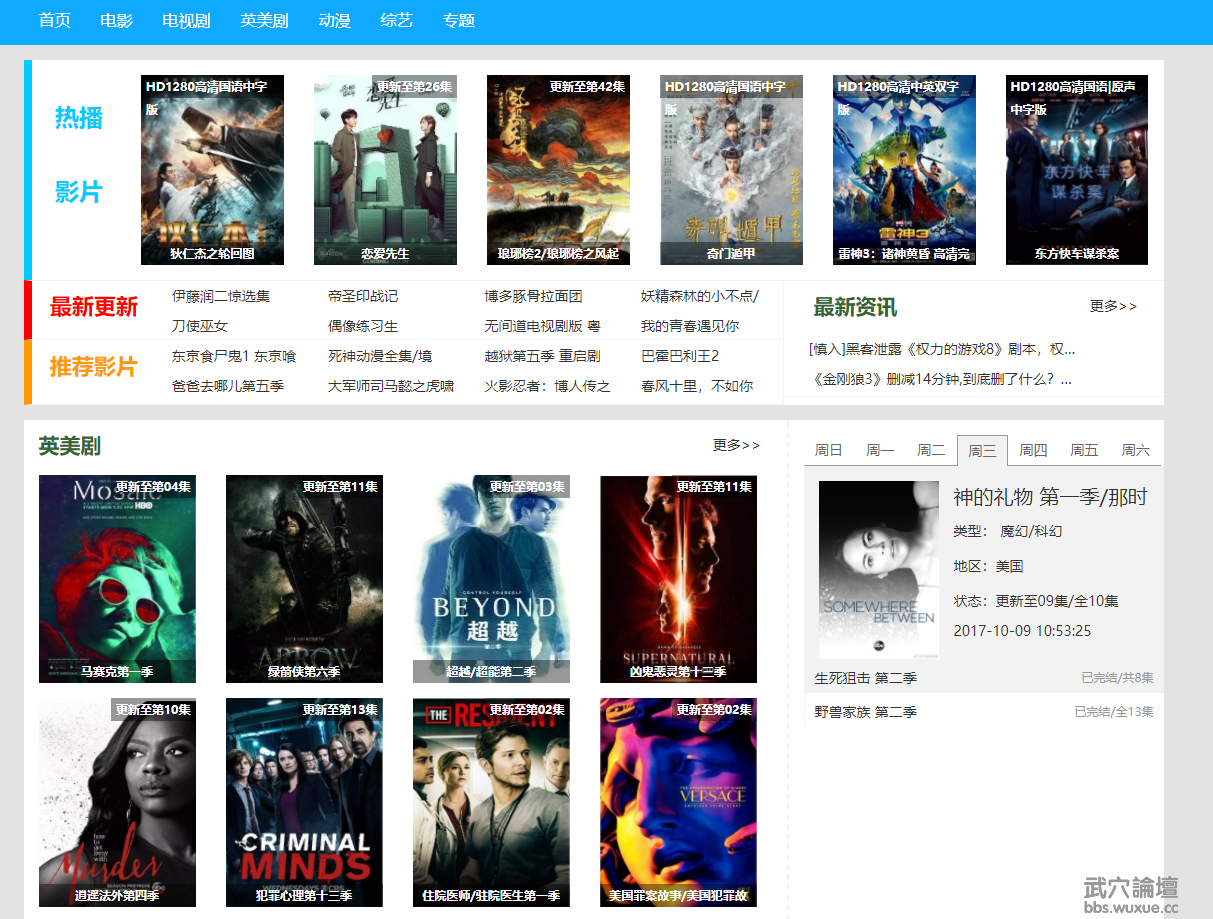Open the 电视剧 menu item

(186, 21)
